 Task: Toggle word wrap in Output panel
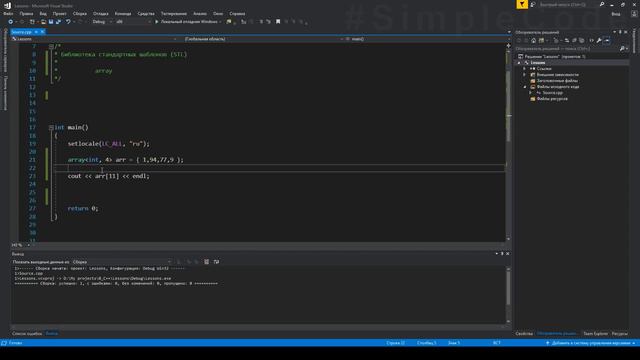216,262
